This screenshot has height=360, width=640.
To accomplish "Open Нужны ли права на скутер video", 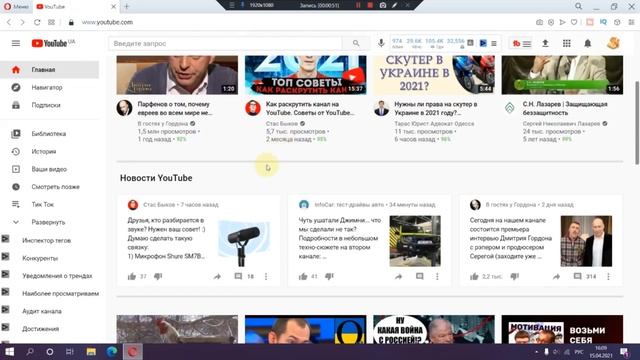I will coord(436,109).
